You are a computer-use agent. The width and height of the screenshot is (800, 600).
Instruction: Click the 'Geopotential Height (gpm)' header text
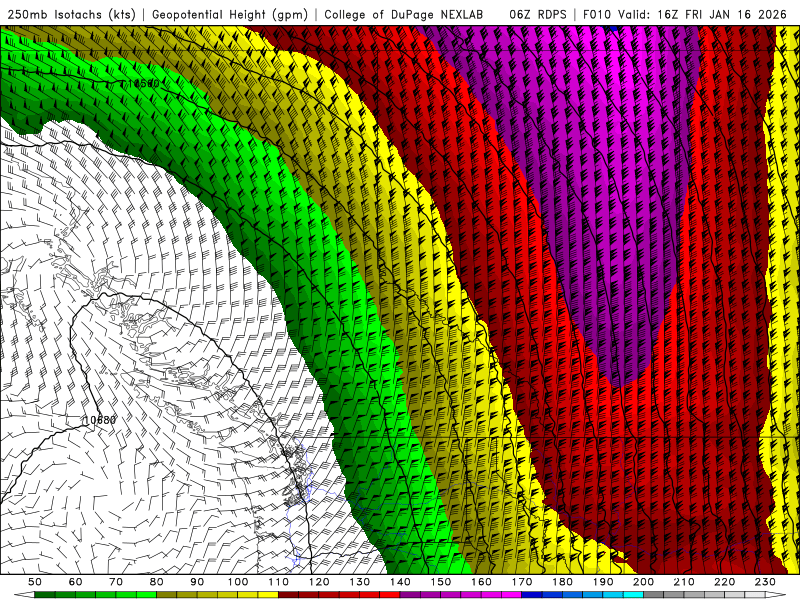(230, 14)
